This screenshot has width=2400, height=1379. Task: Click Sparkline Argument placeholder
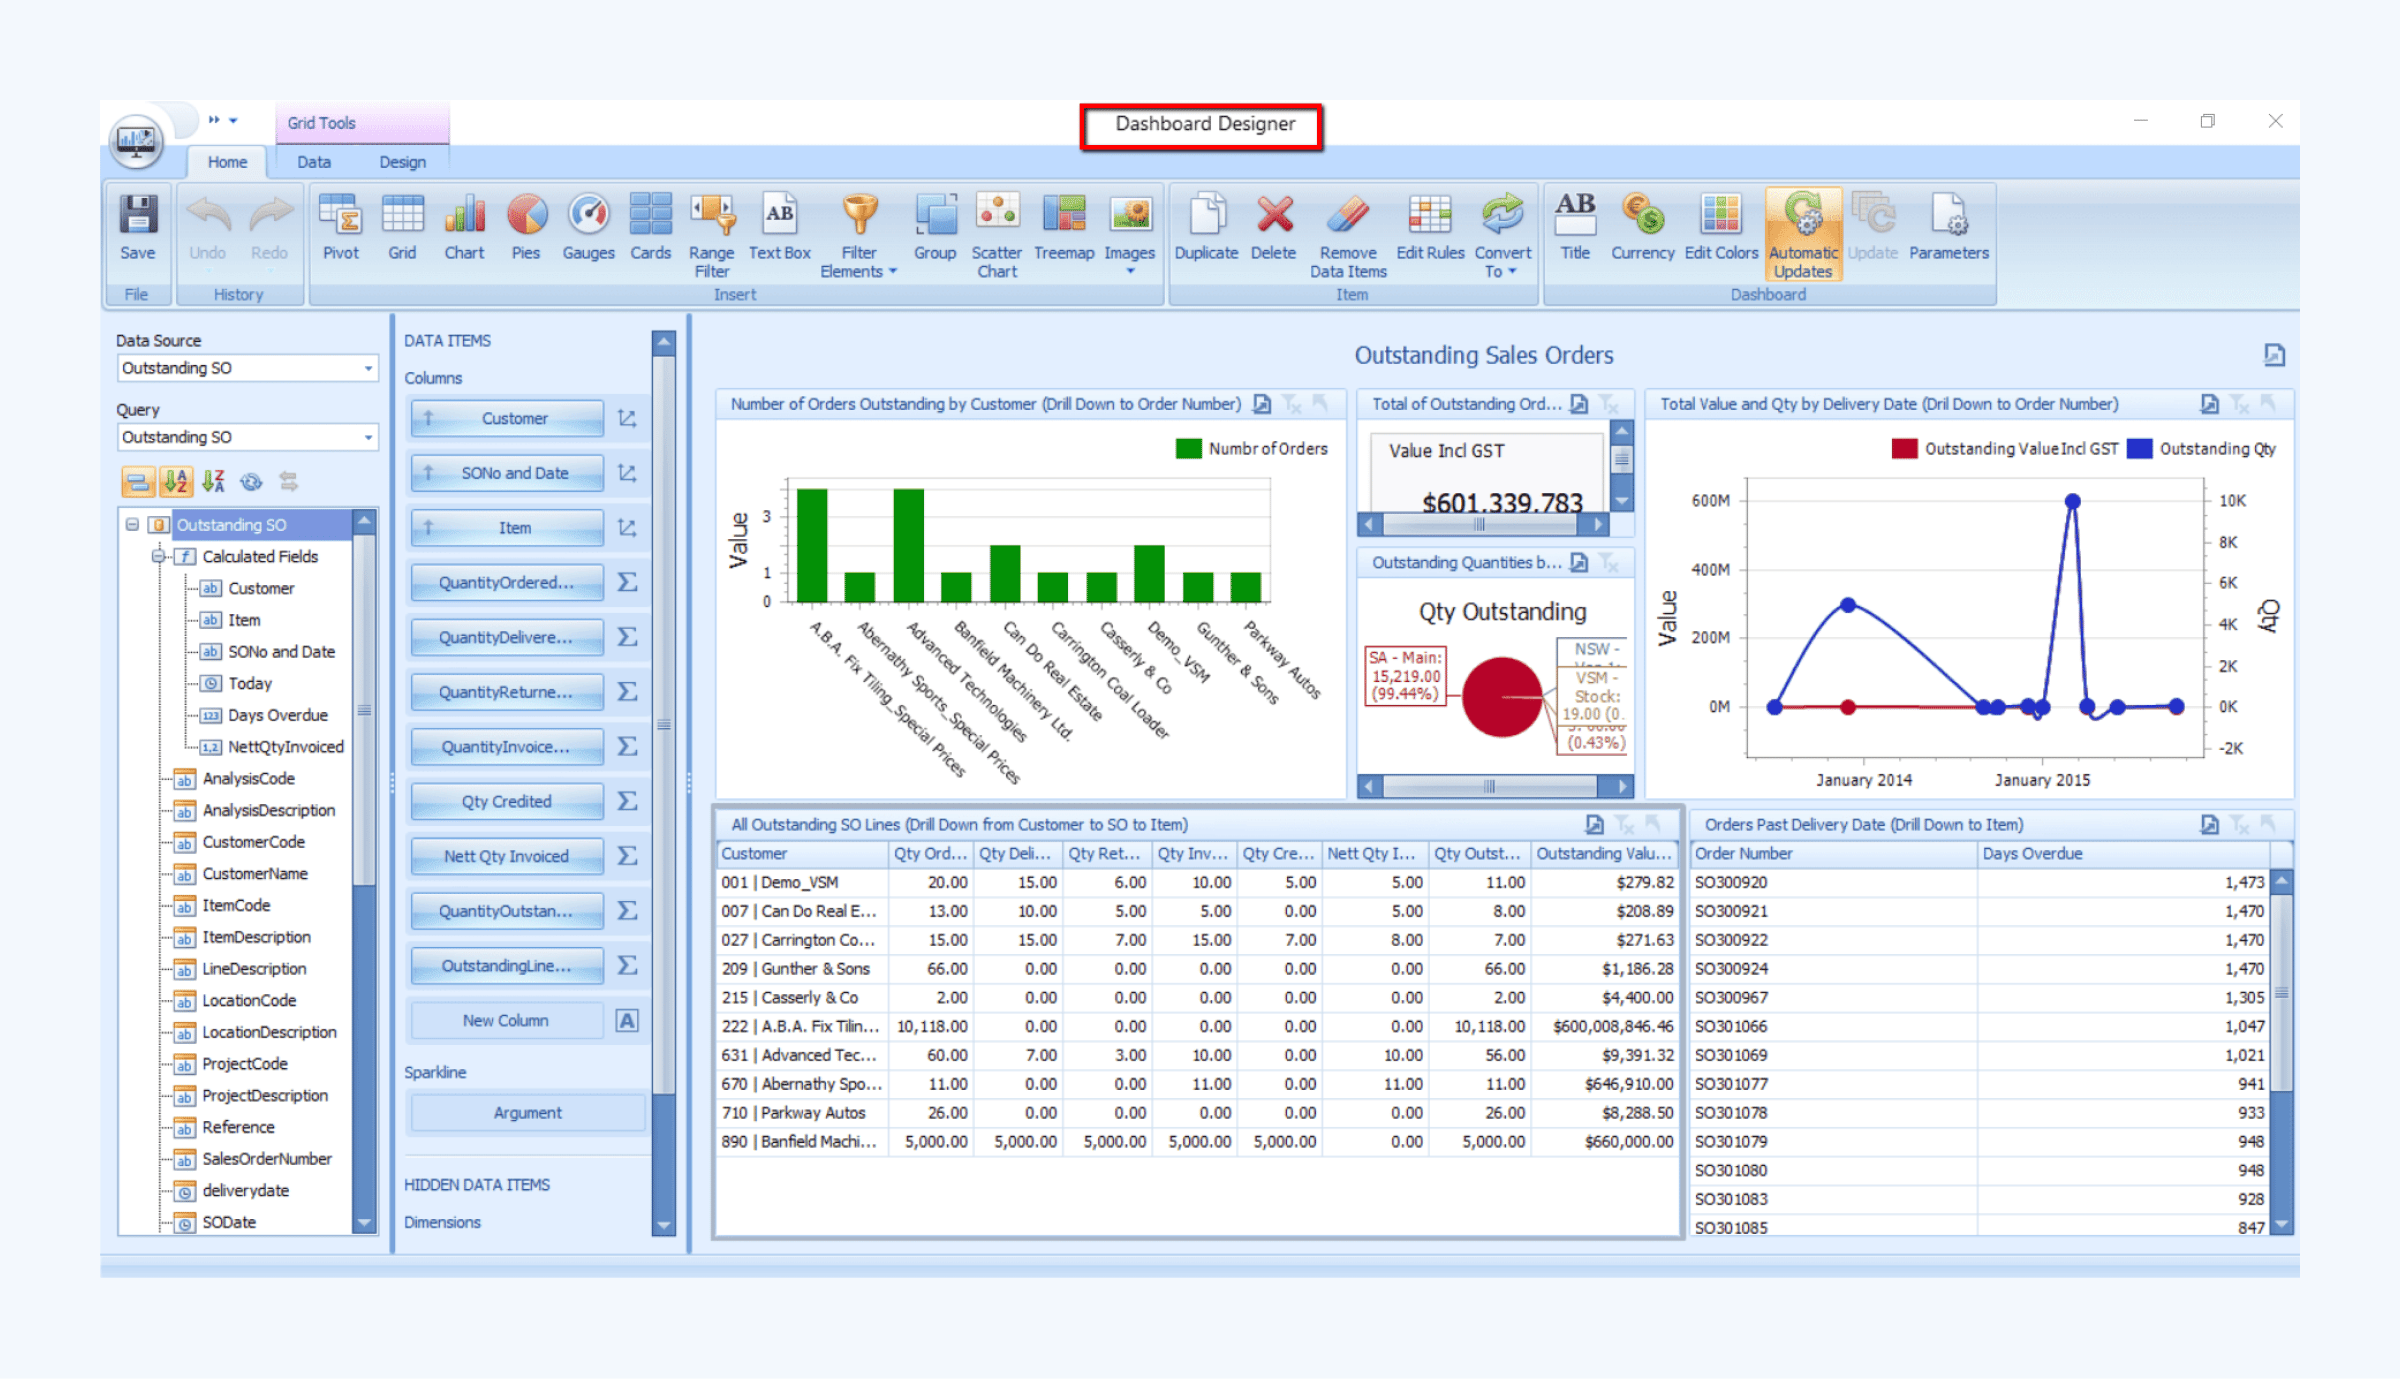(x=527, y=1113)
